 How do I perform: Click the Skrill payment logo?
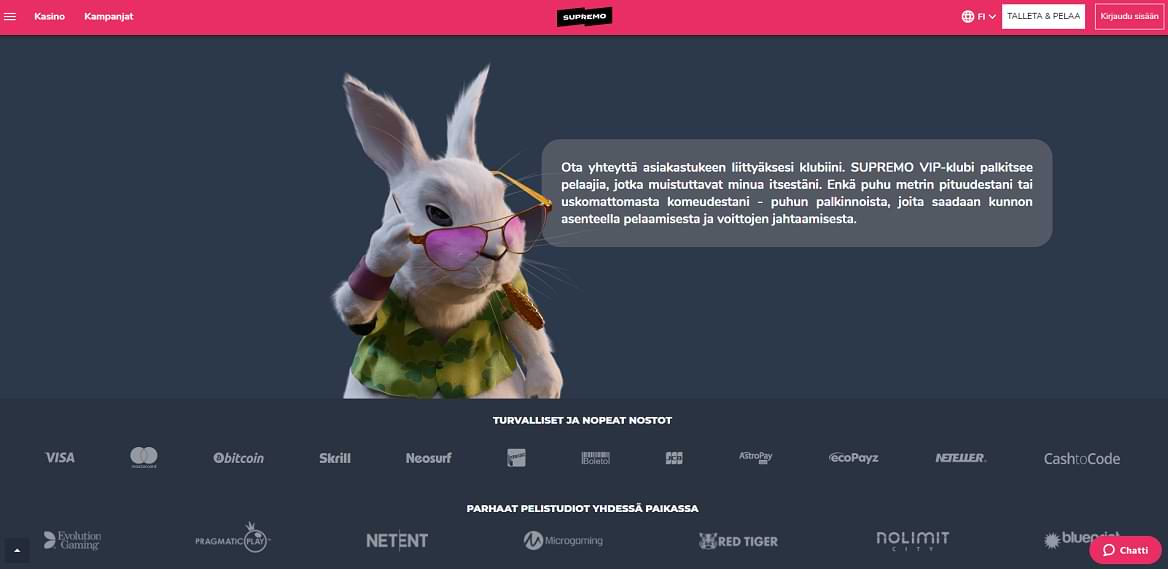[x=334, y=458]
